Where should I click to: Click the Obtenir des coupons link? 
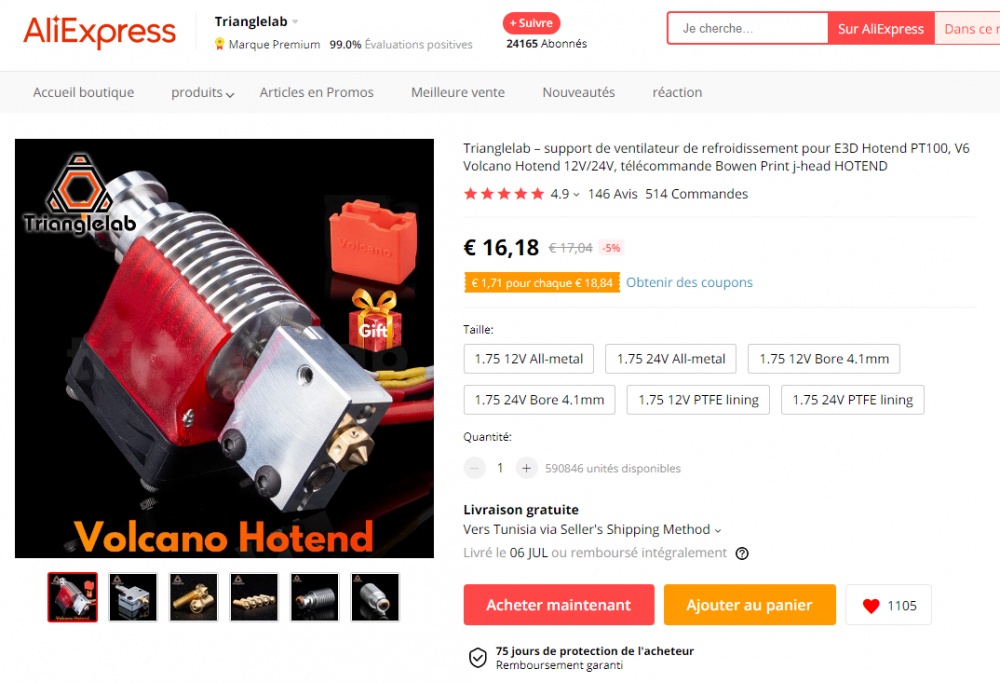pos(689,283)
